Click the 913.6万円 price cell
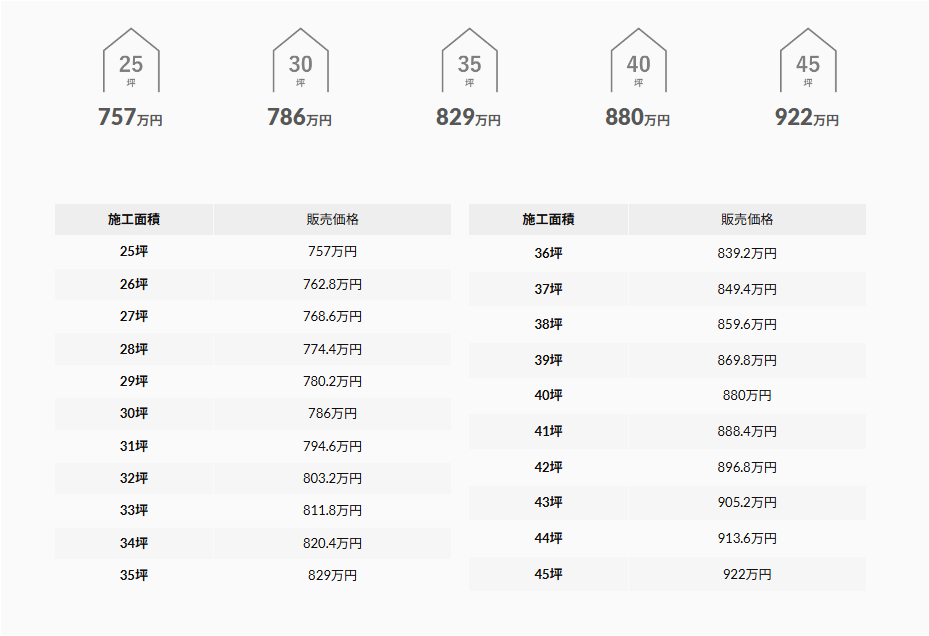 (747, 538)
